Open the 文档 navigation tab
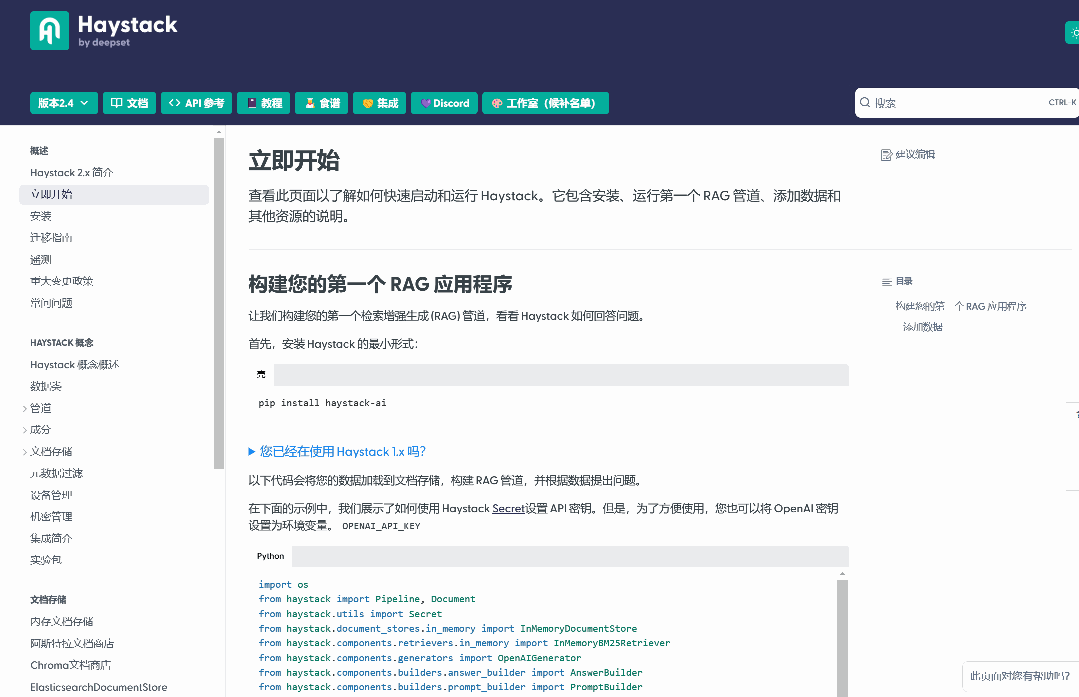The image size is (1079, 697). (129, 103)
